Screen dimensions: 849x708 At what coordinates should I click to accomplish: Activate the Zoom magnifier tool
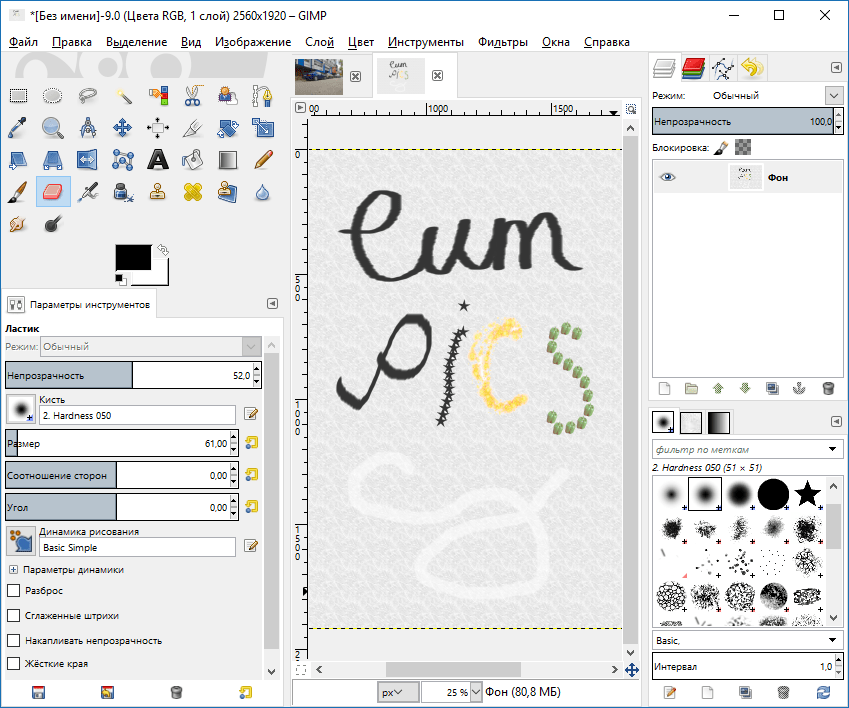[53, 128]
